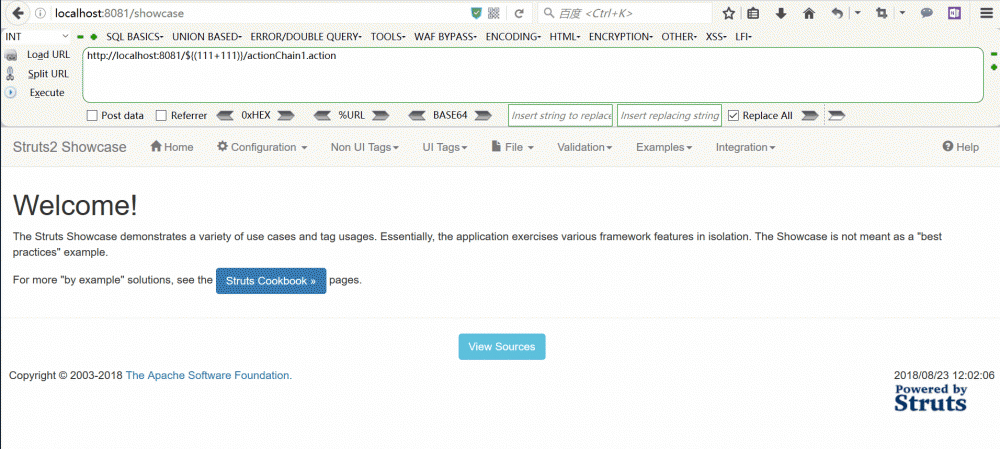Bookmark this page with the star icon
This screenshot has height=449, width=1000.
point(729,13)
